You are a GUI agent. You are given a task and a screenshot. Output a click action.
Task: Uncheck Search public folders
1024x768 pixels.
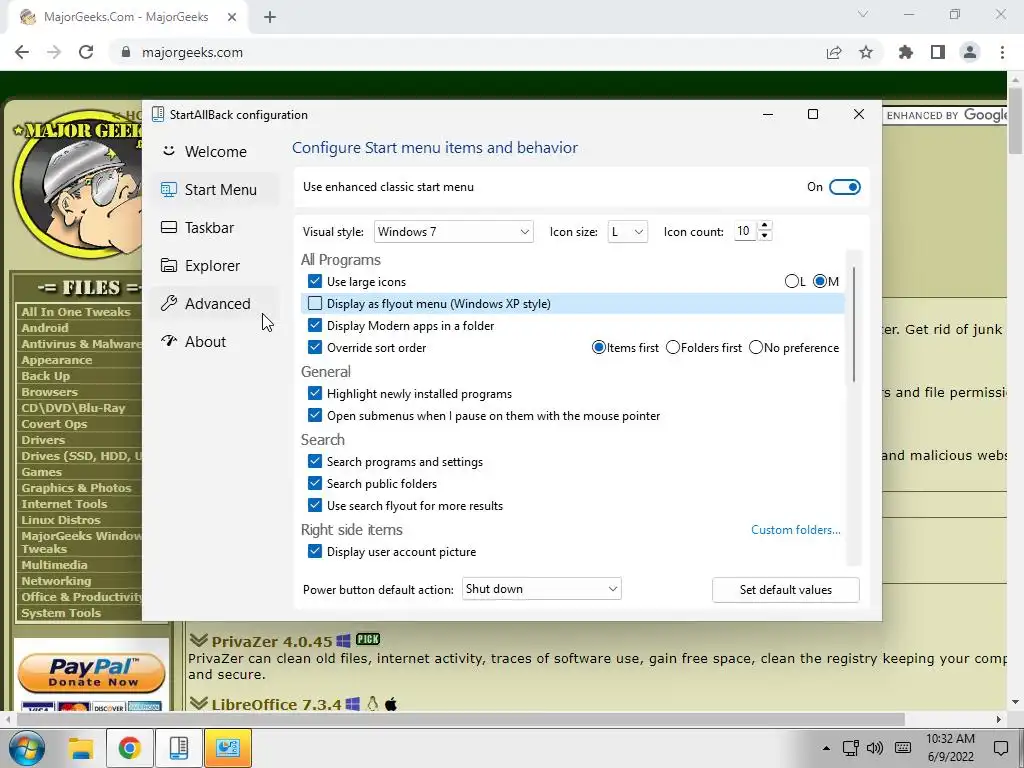(315, 483)
